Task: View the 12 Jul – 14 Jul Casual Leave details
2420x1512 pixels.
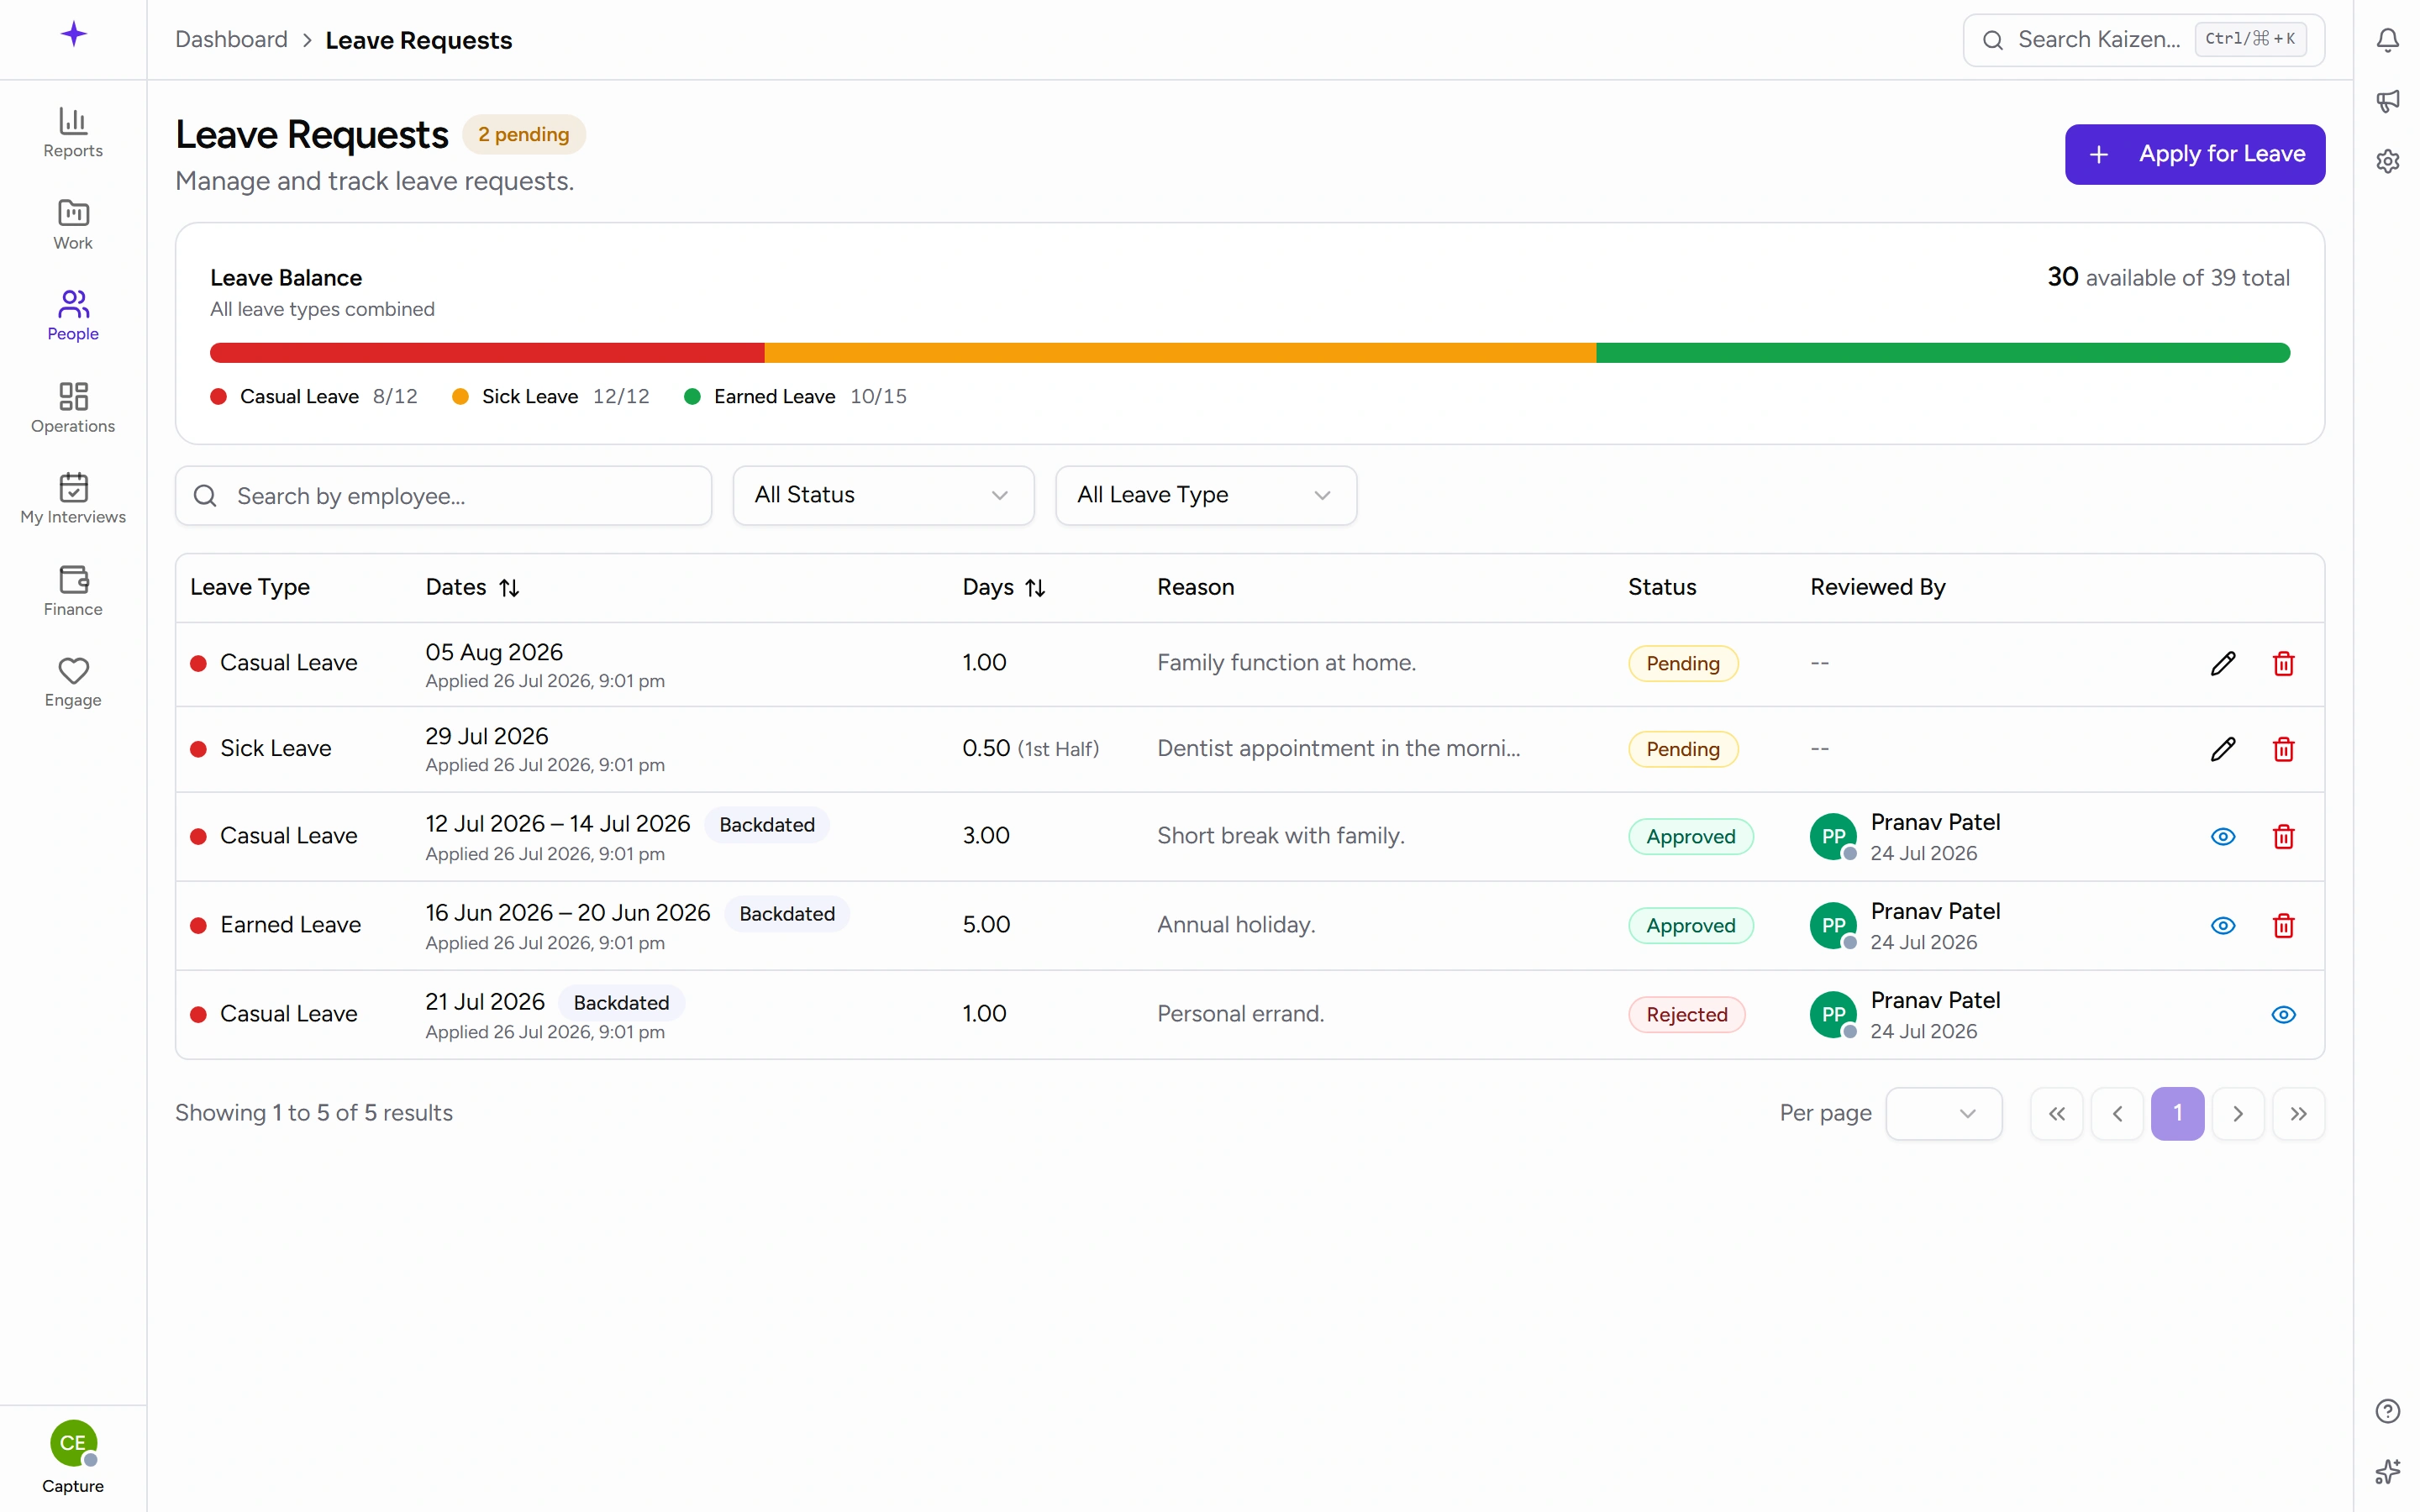Action: coord(2222,836)
